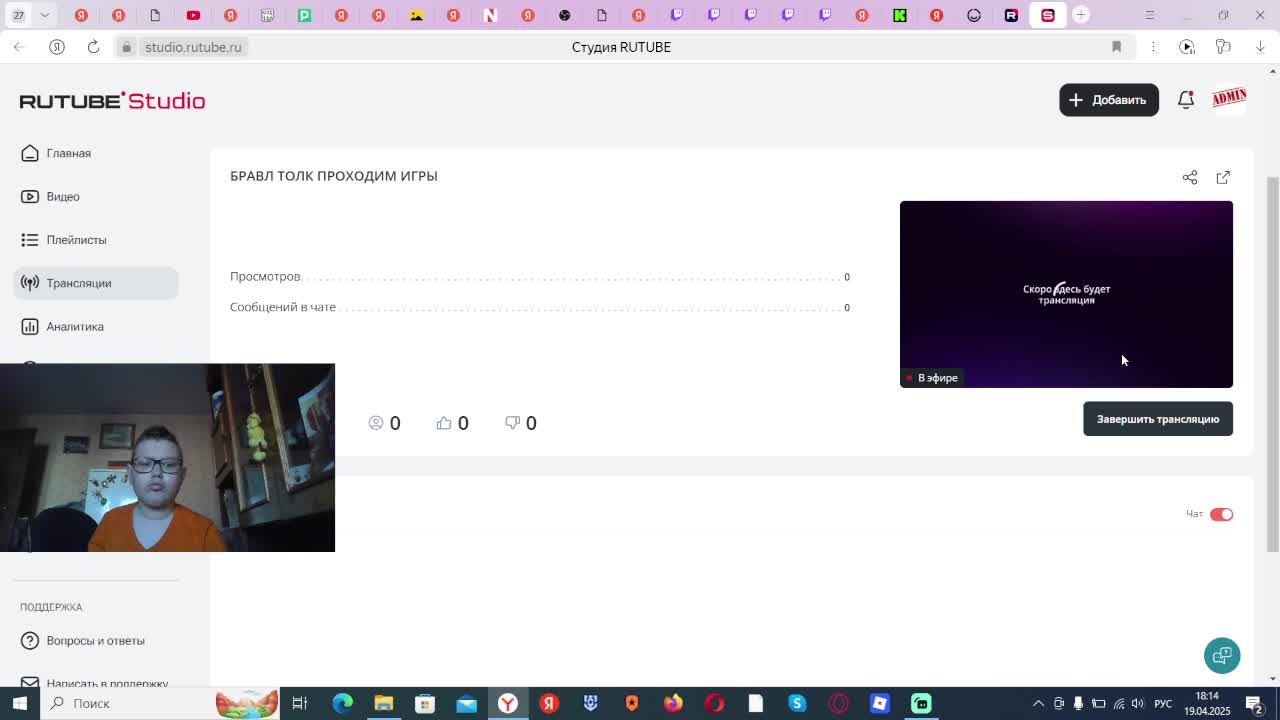Open Roblox from the taskbar
The height and width of the screenshot is (720, 1280).
click(x=880, y=703)
